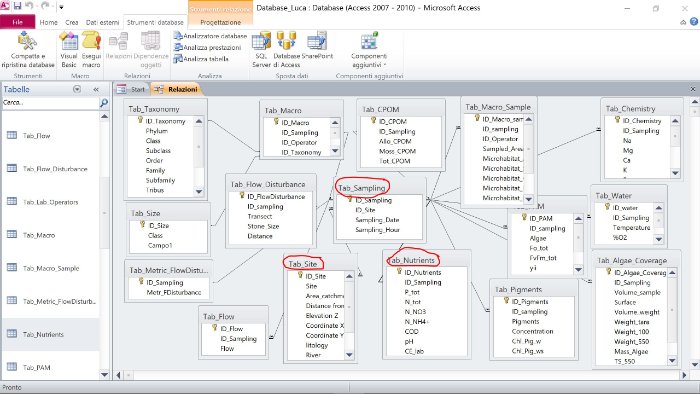
Task: Open the quick access toolbar customize arrow
Action: (x=61, y=7)
